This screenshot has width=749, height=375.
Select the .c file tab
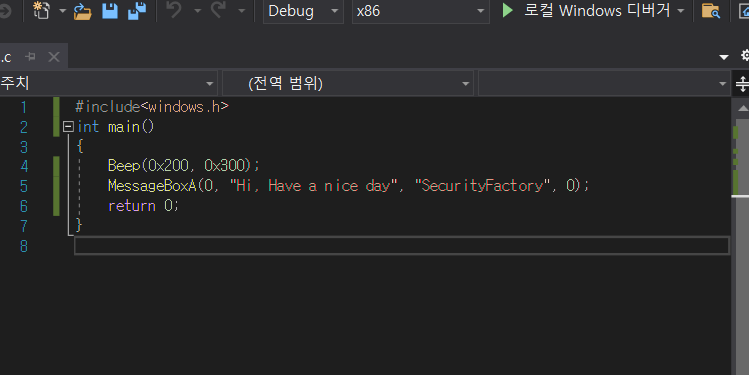click(x=6, y=57)
